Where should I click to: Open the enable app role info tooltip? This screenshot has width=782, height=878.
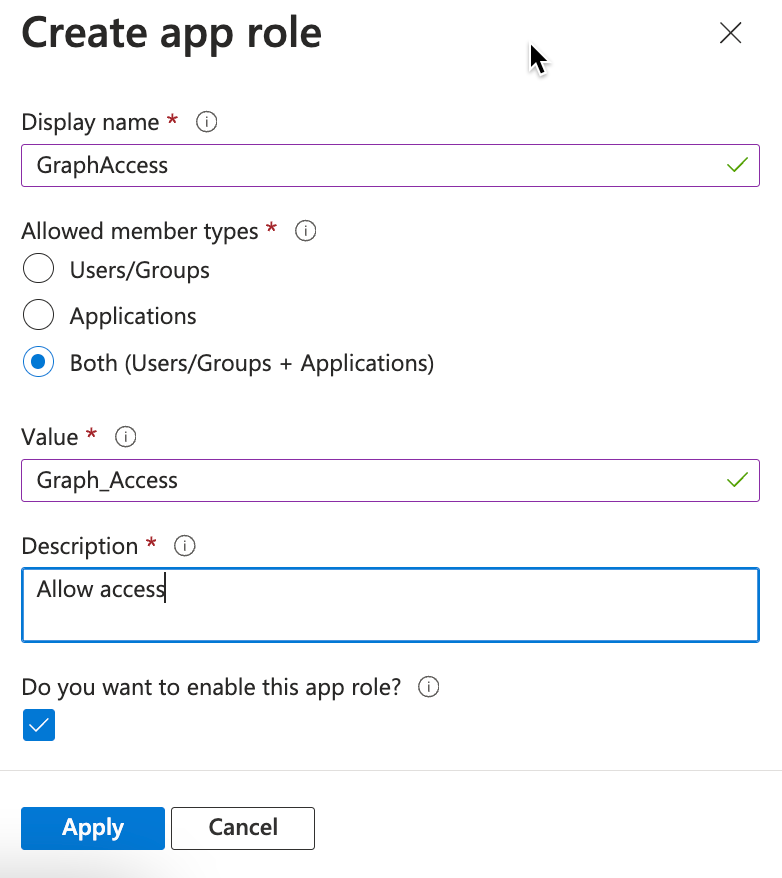tap(428, 687)
